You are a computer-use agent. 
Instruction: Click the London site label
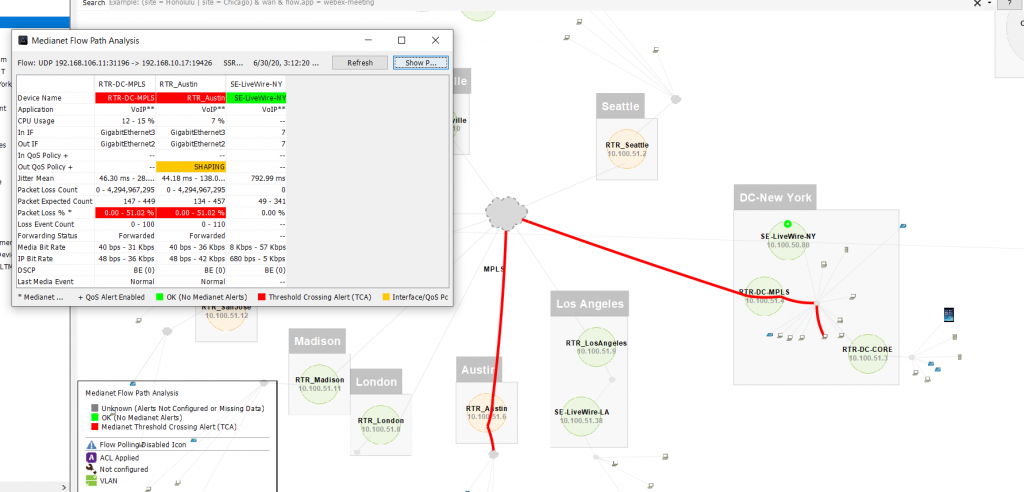[x=376, y=382]
